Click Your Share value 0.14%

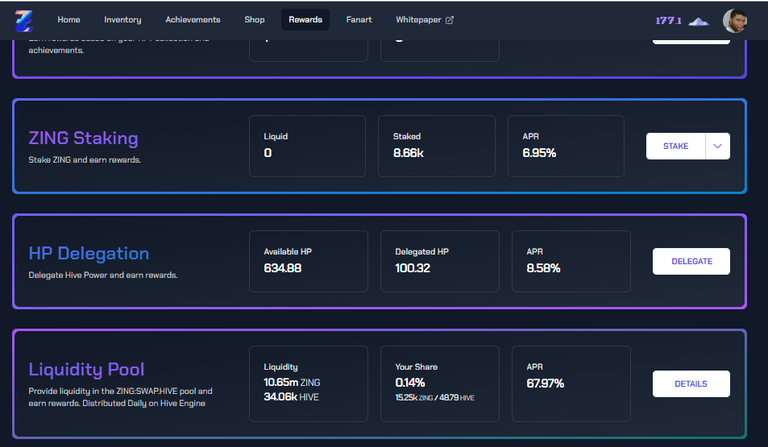tap(410, 382)
